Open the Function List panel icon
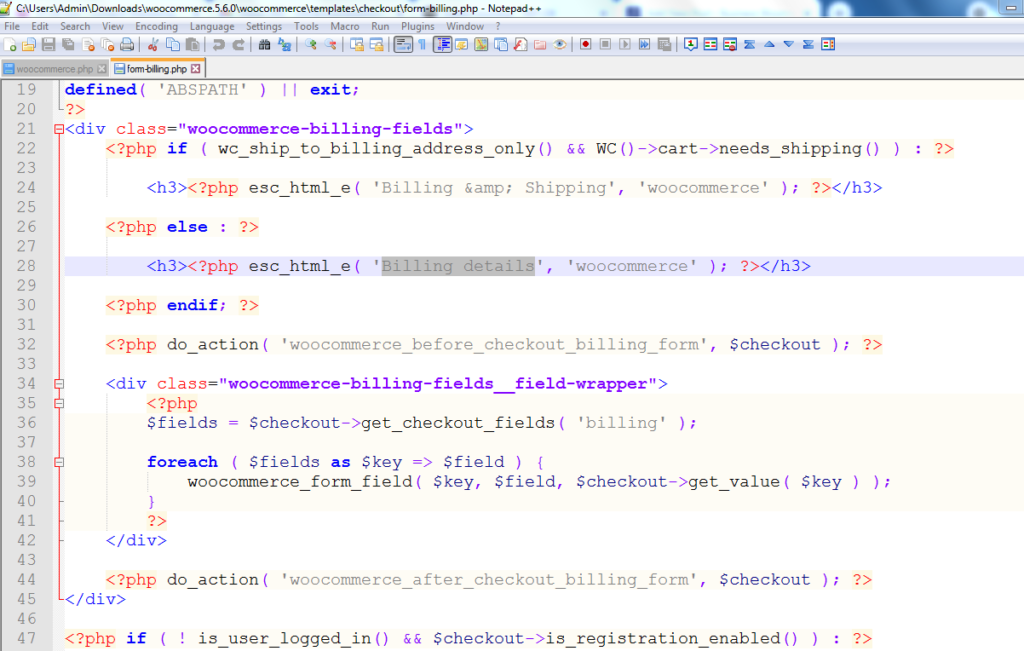Screen dimensions: 1024x651 520,44
